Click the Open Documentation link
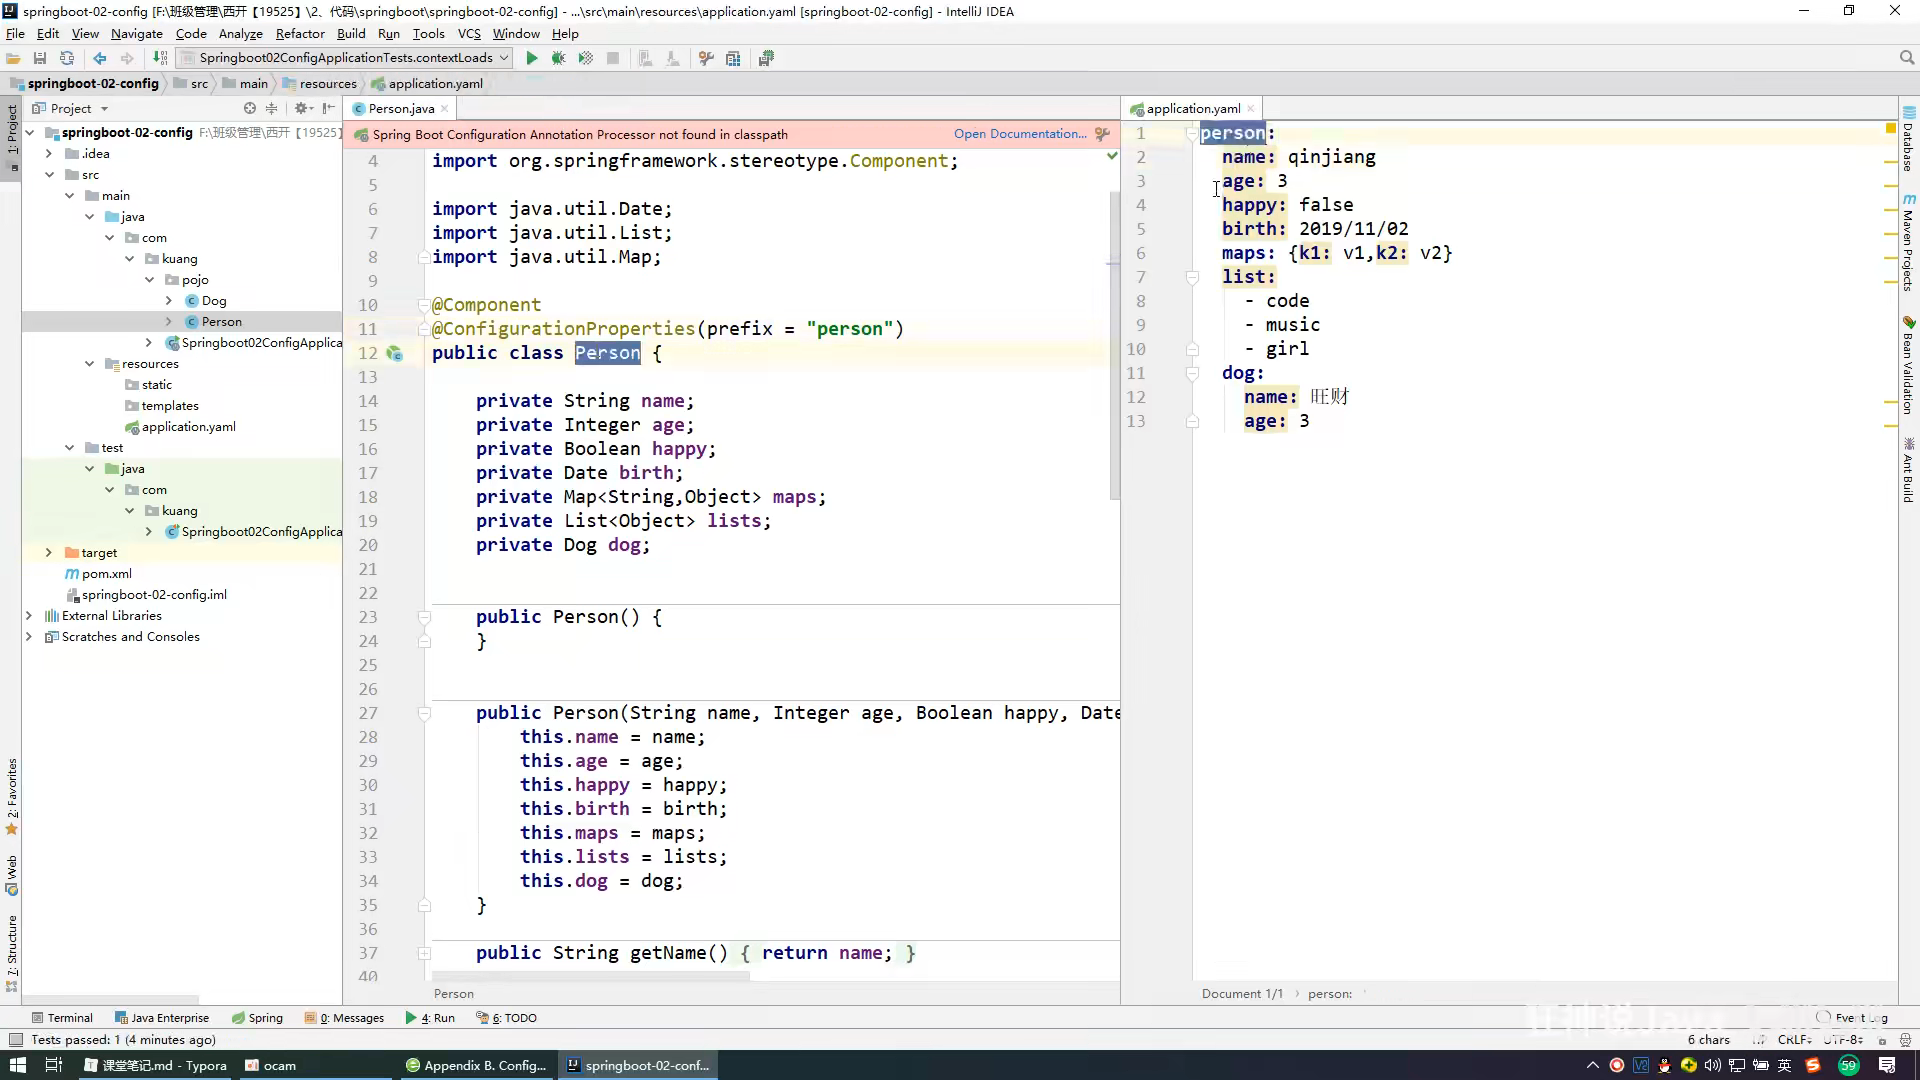The image size is (1920, 1080). pos(1019,134)
